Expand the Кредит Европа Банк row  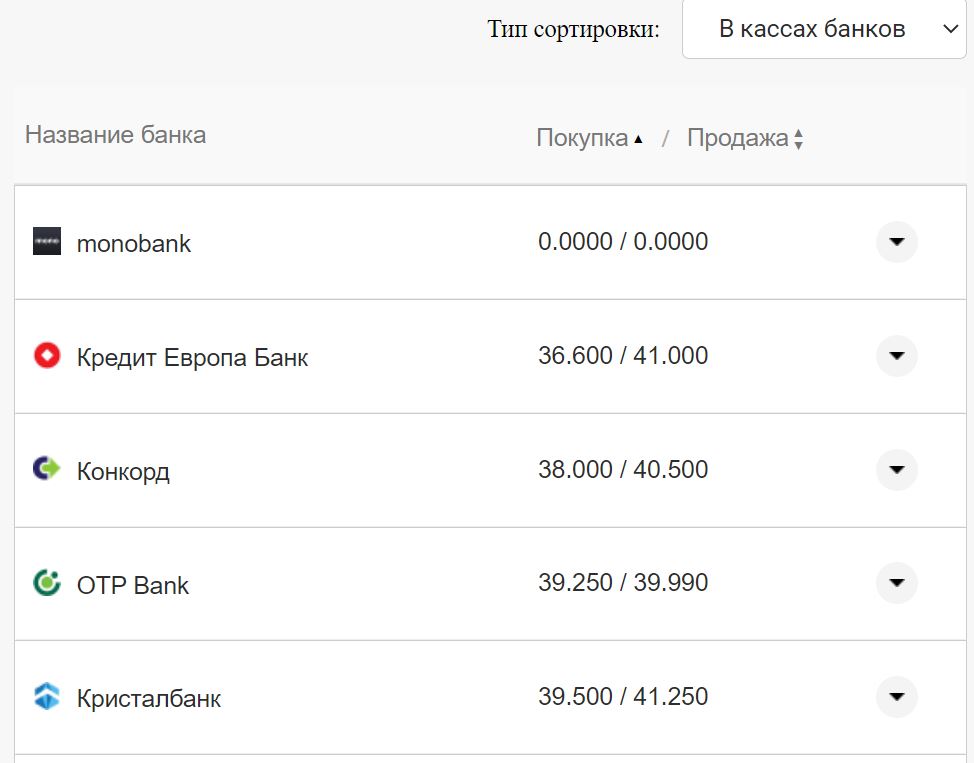click(x=896, y=356)
